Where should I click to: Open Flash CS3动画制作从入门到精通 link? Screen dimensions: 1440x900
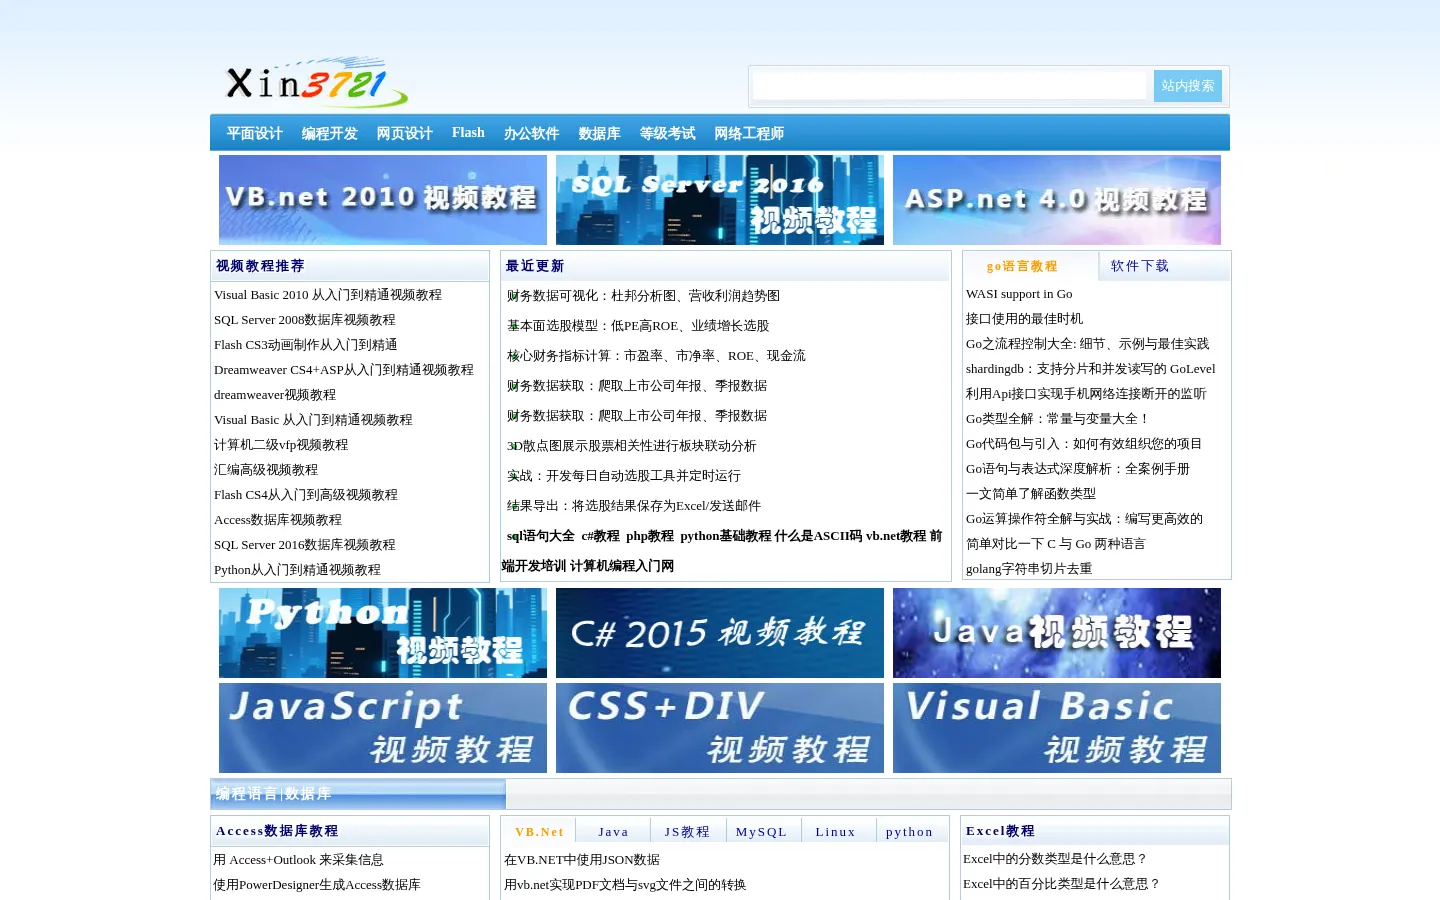[306, 345]
